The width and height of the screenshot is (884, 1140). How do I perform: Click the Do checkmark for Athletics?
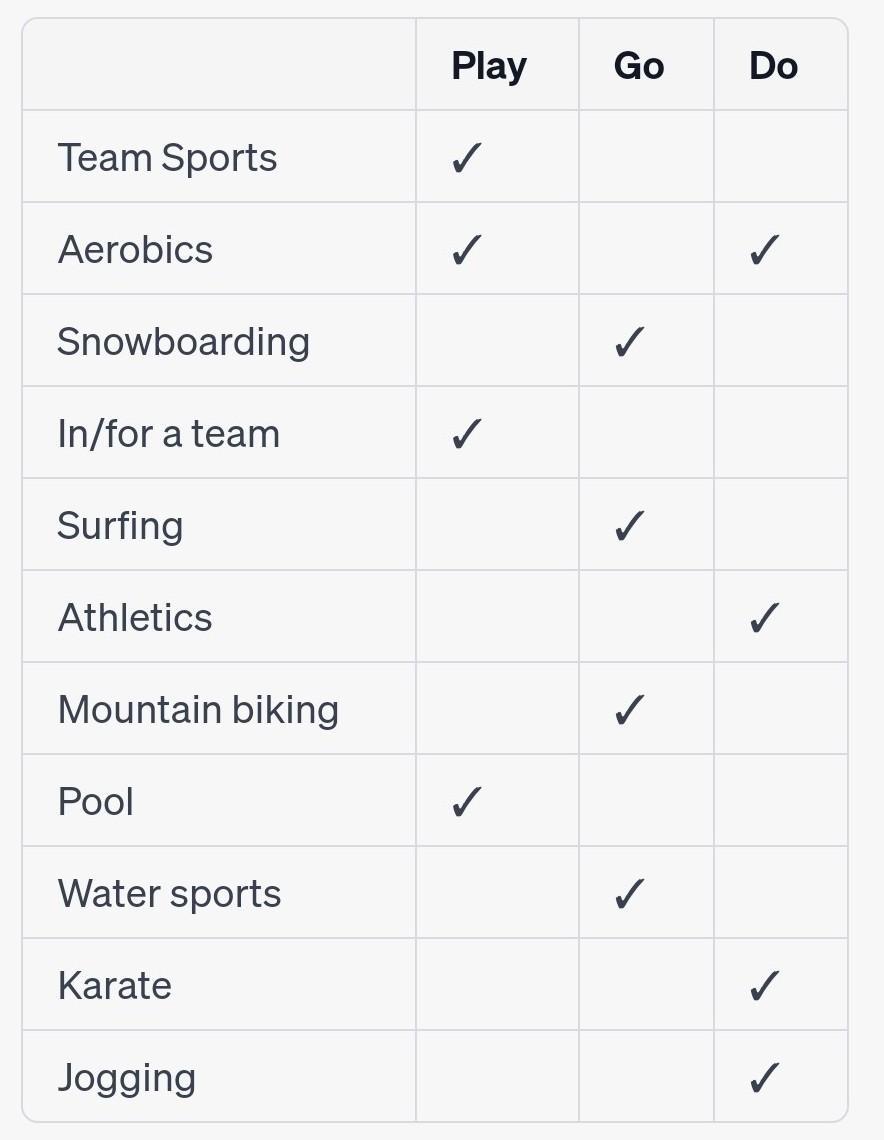pos(764,618)
